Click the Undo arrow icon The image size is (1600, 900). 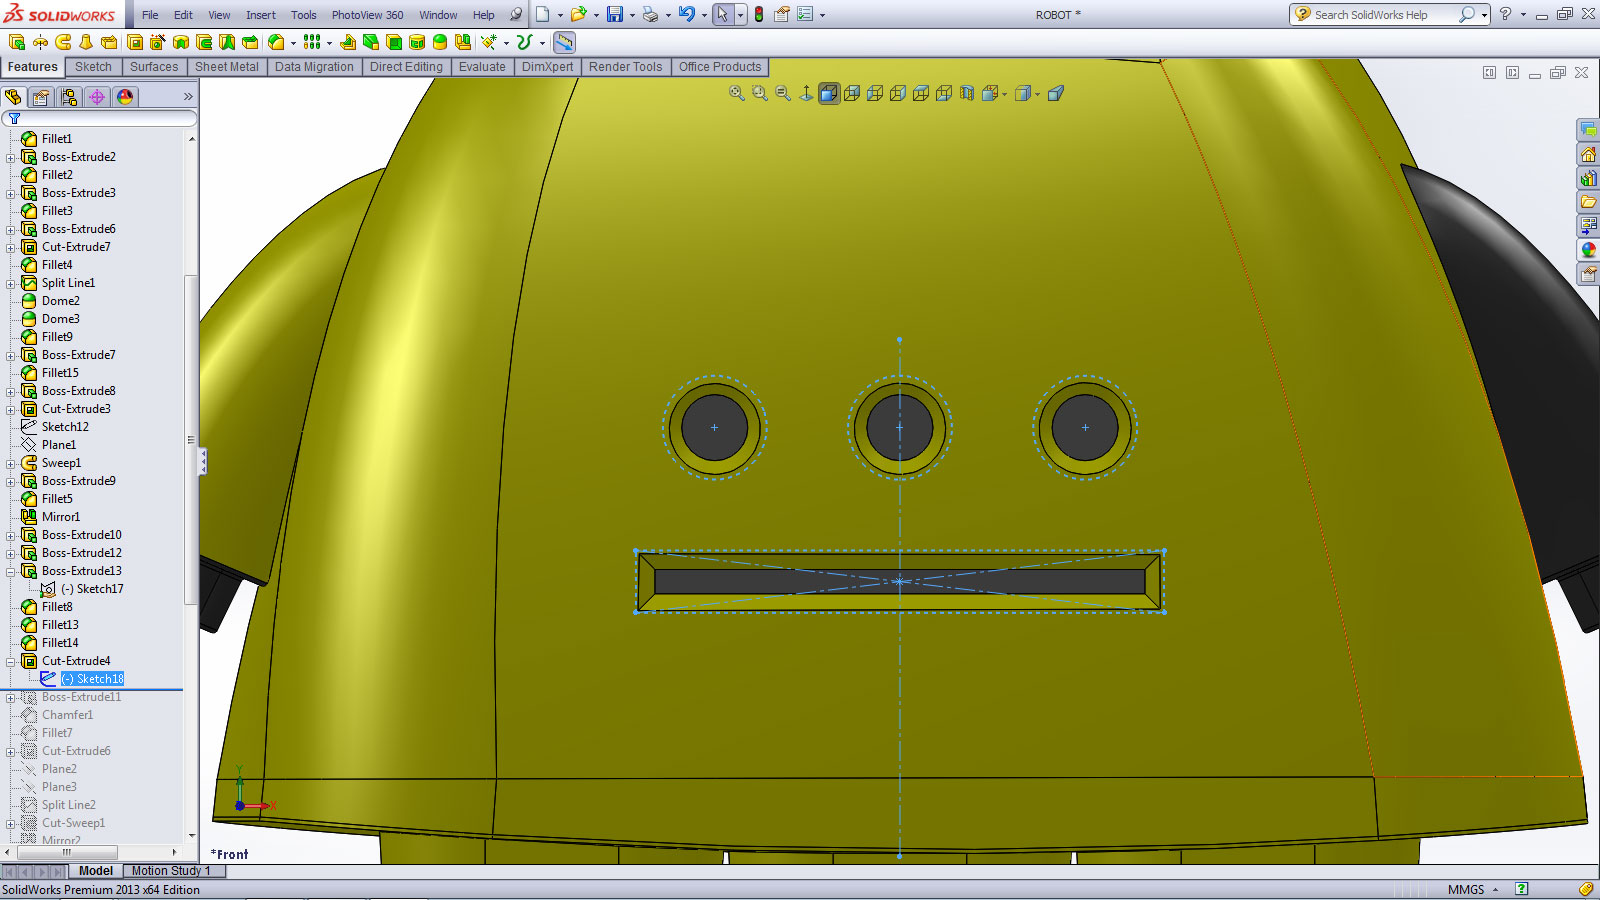point(686,14)
